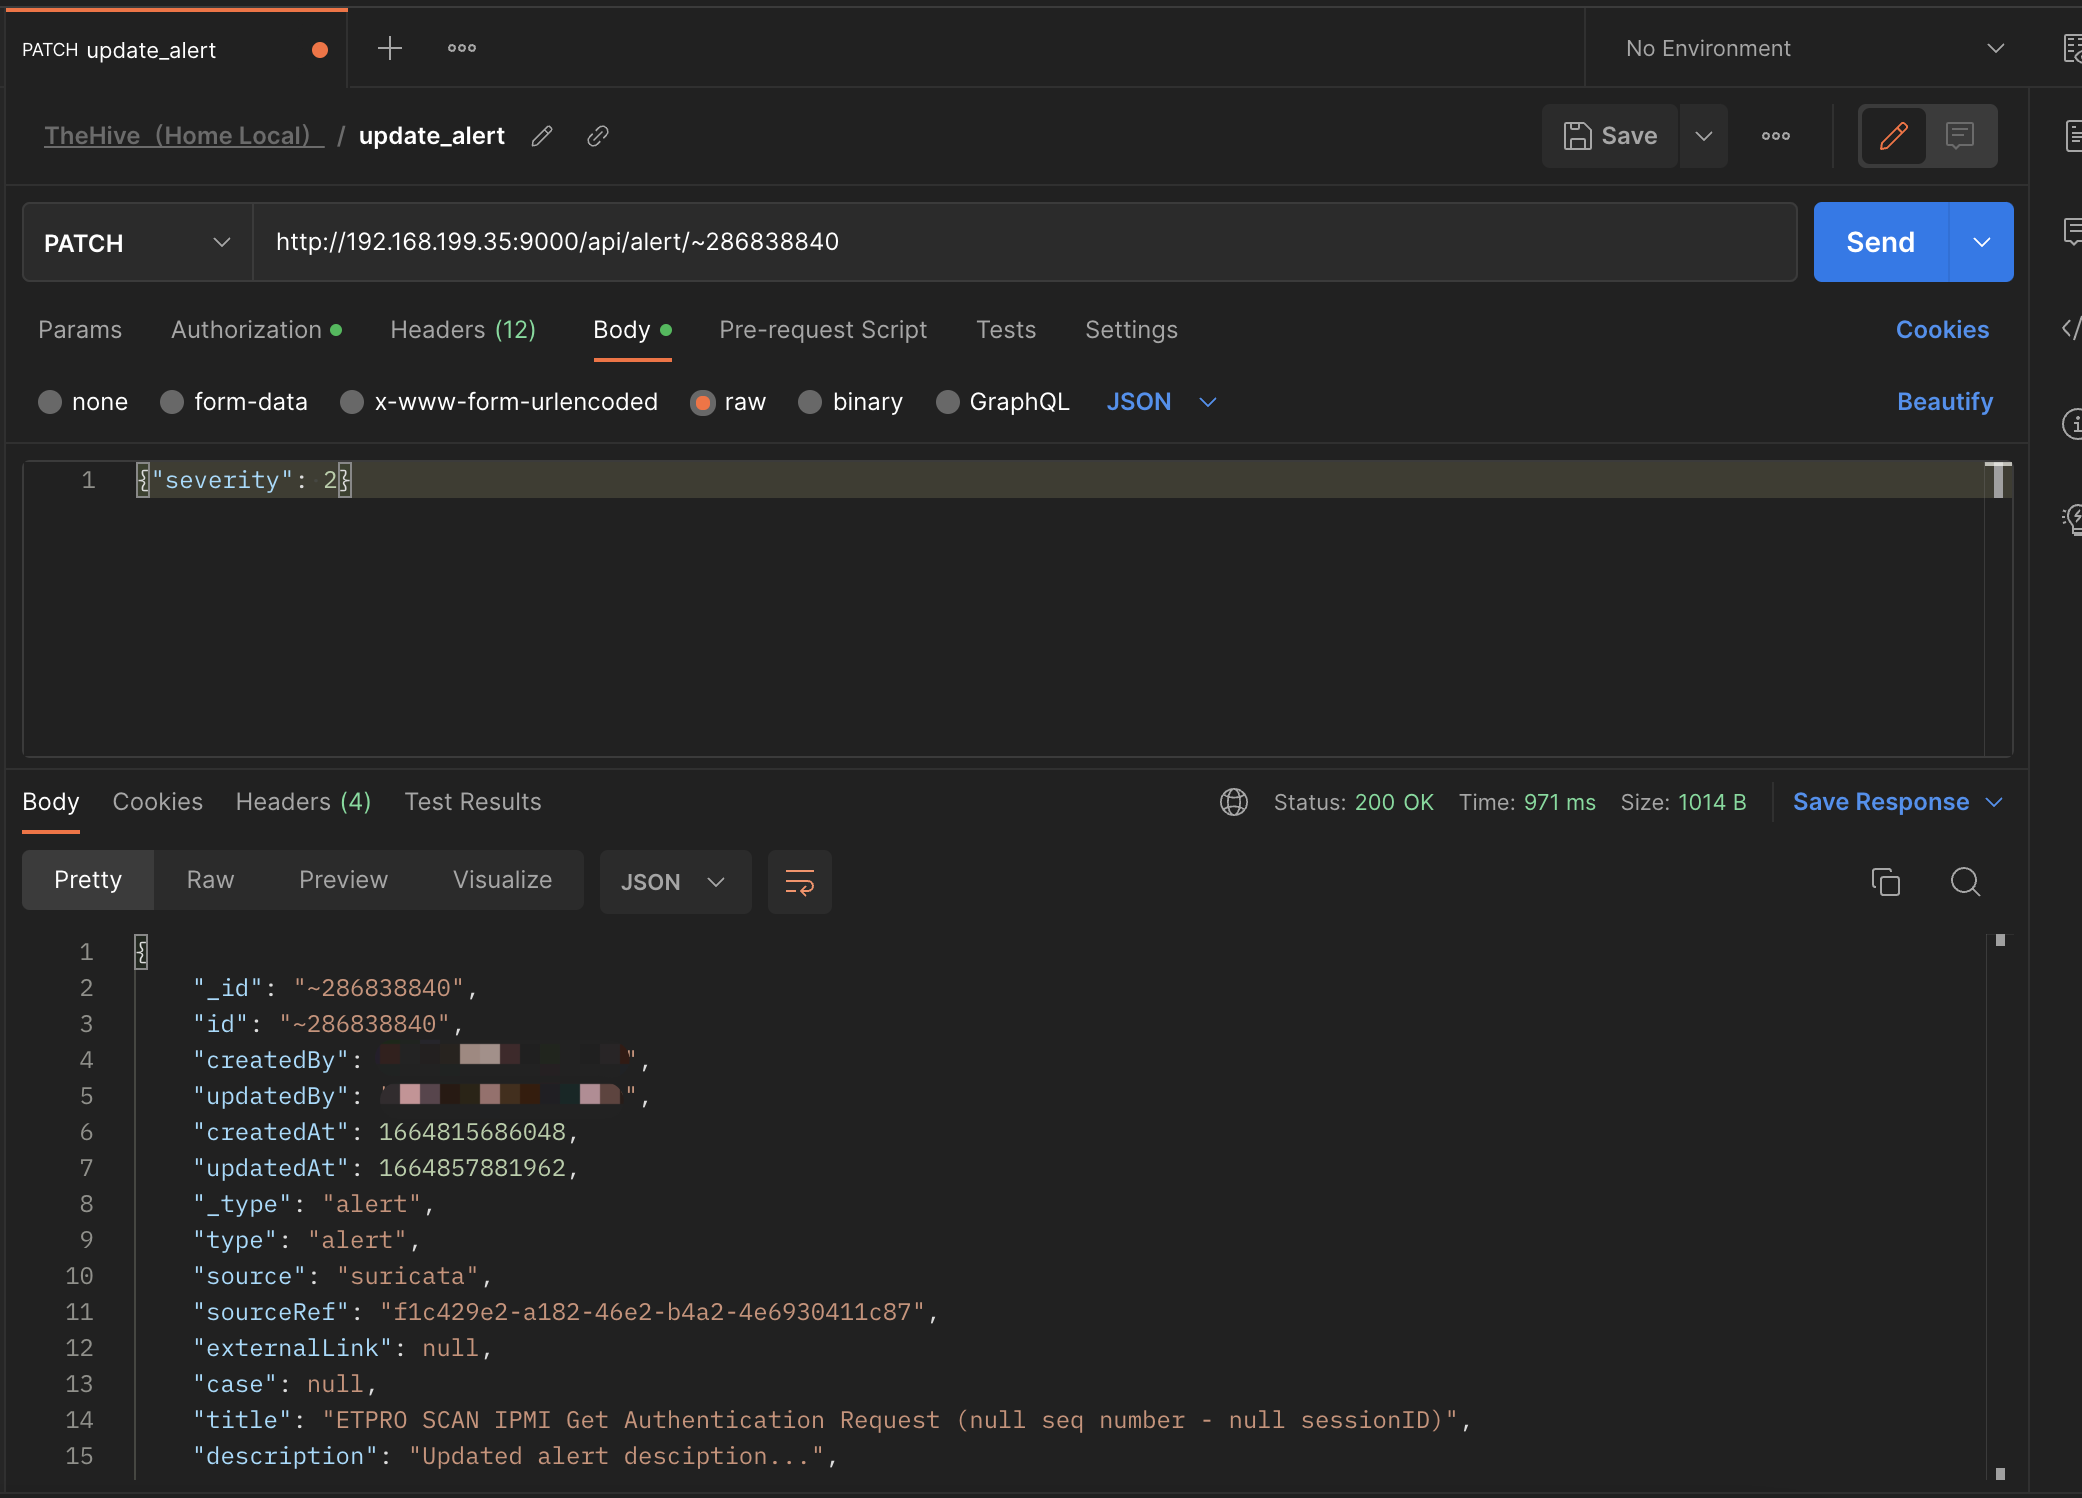Switch to the Params tab
The width and height of the screenshot is (2082, 1498).
tap(80, 330)
